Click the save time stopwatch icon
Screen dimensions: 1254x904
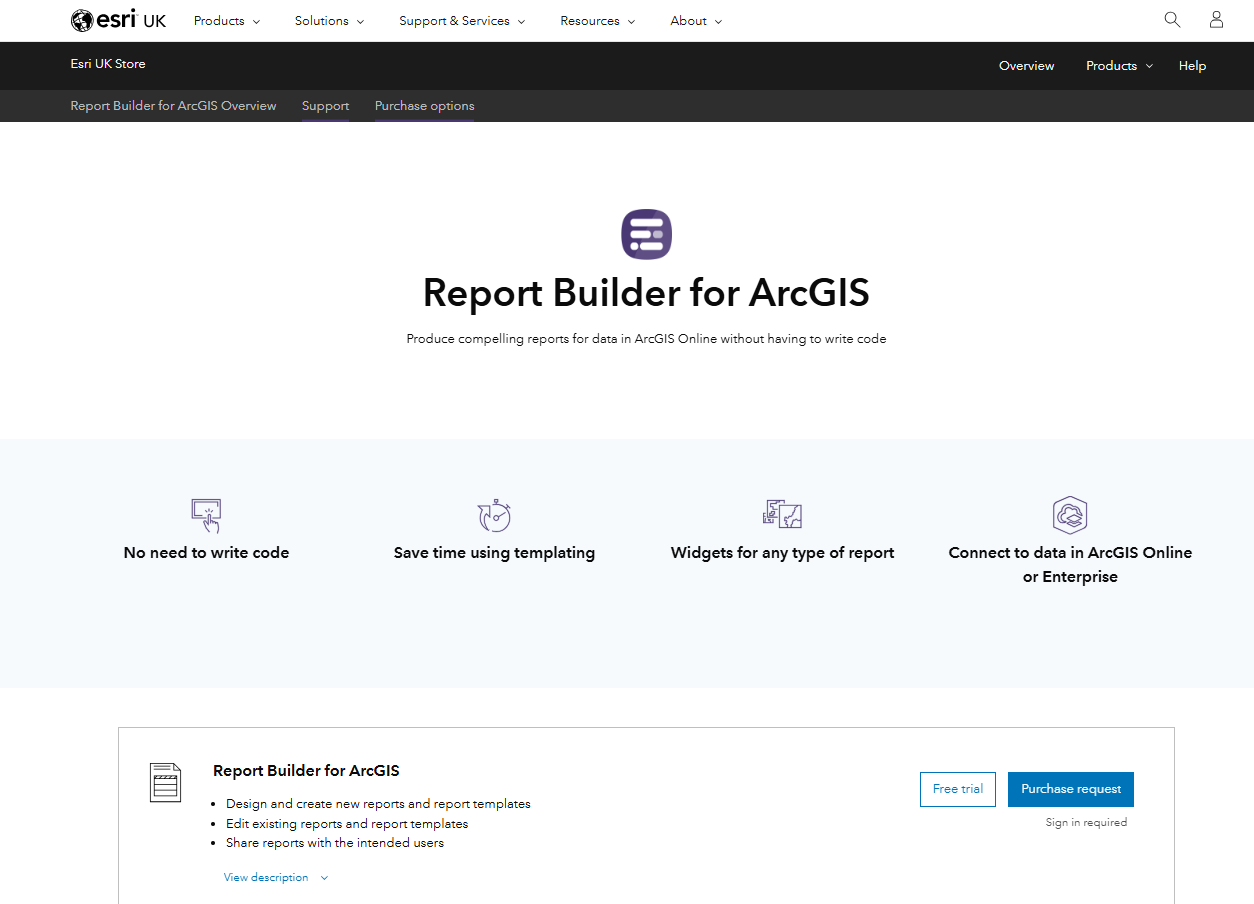pos(494,515)
